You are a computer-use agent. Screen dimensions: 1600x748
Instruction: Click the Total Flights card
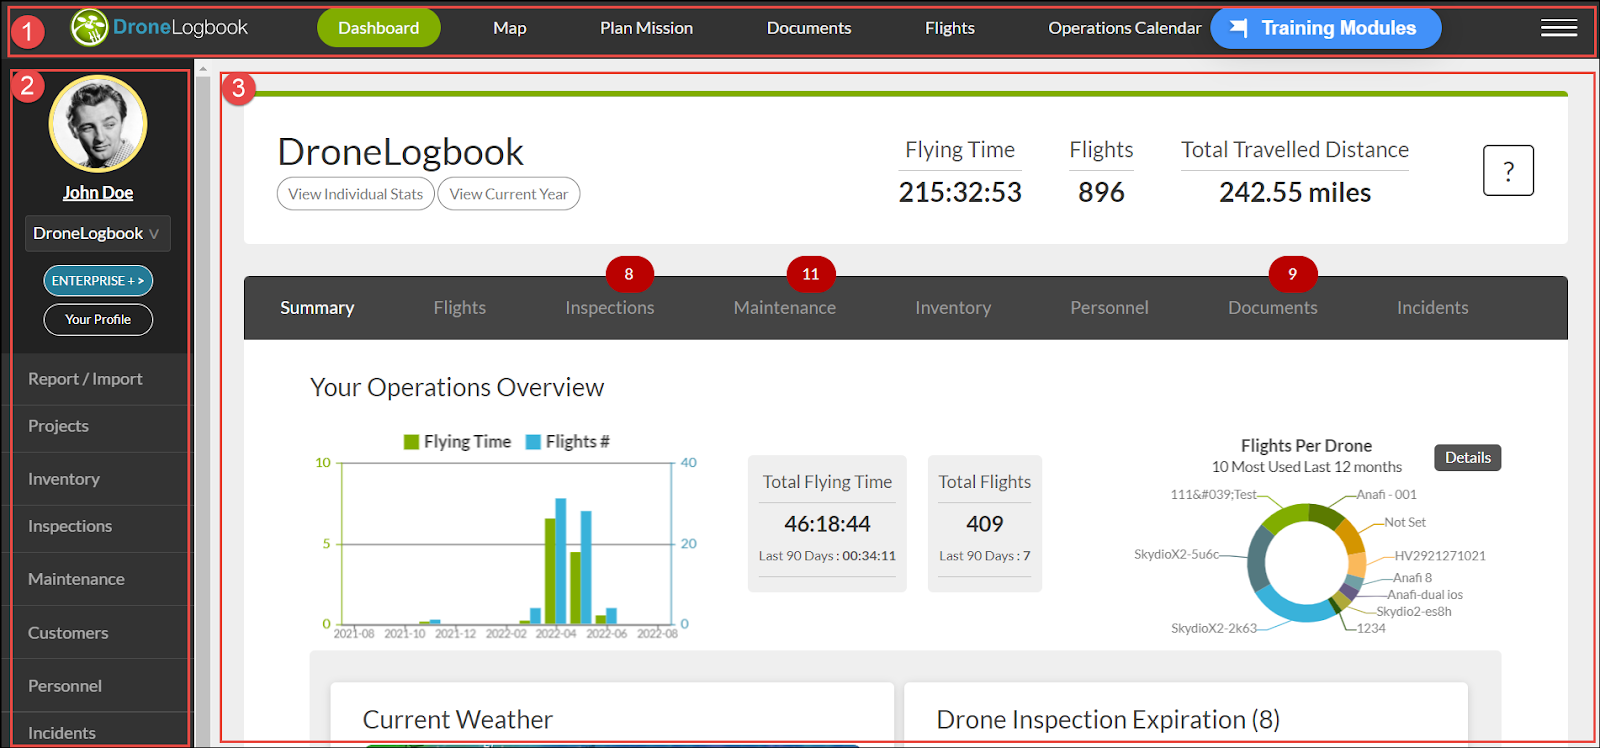985,524
